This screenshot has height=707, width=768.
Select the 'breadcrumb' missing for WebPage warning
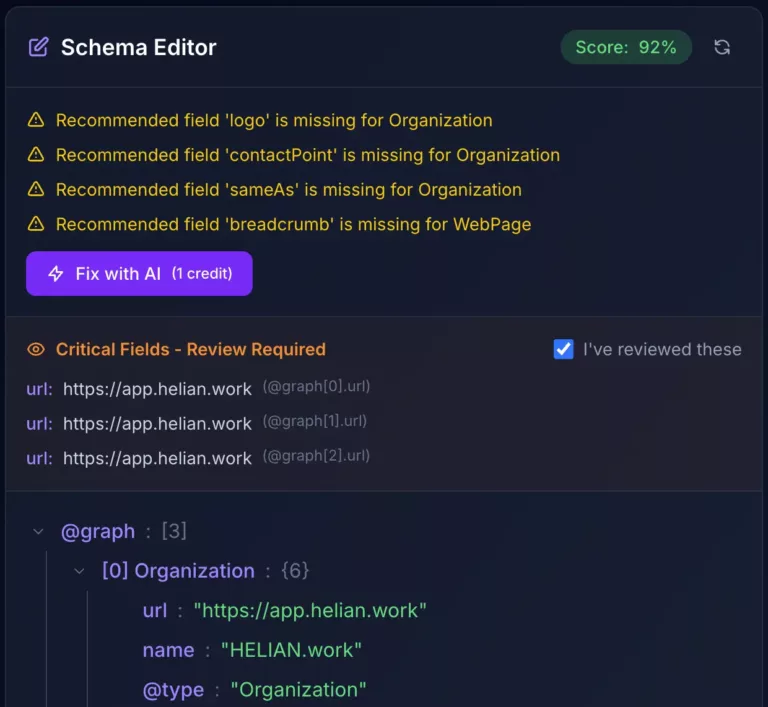[293, 224]
